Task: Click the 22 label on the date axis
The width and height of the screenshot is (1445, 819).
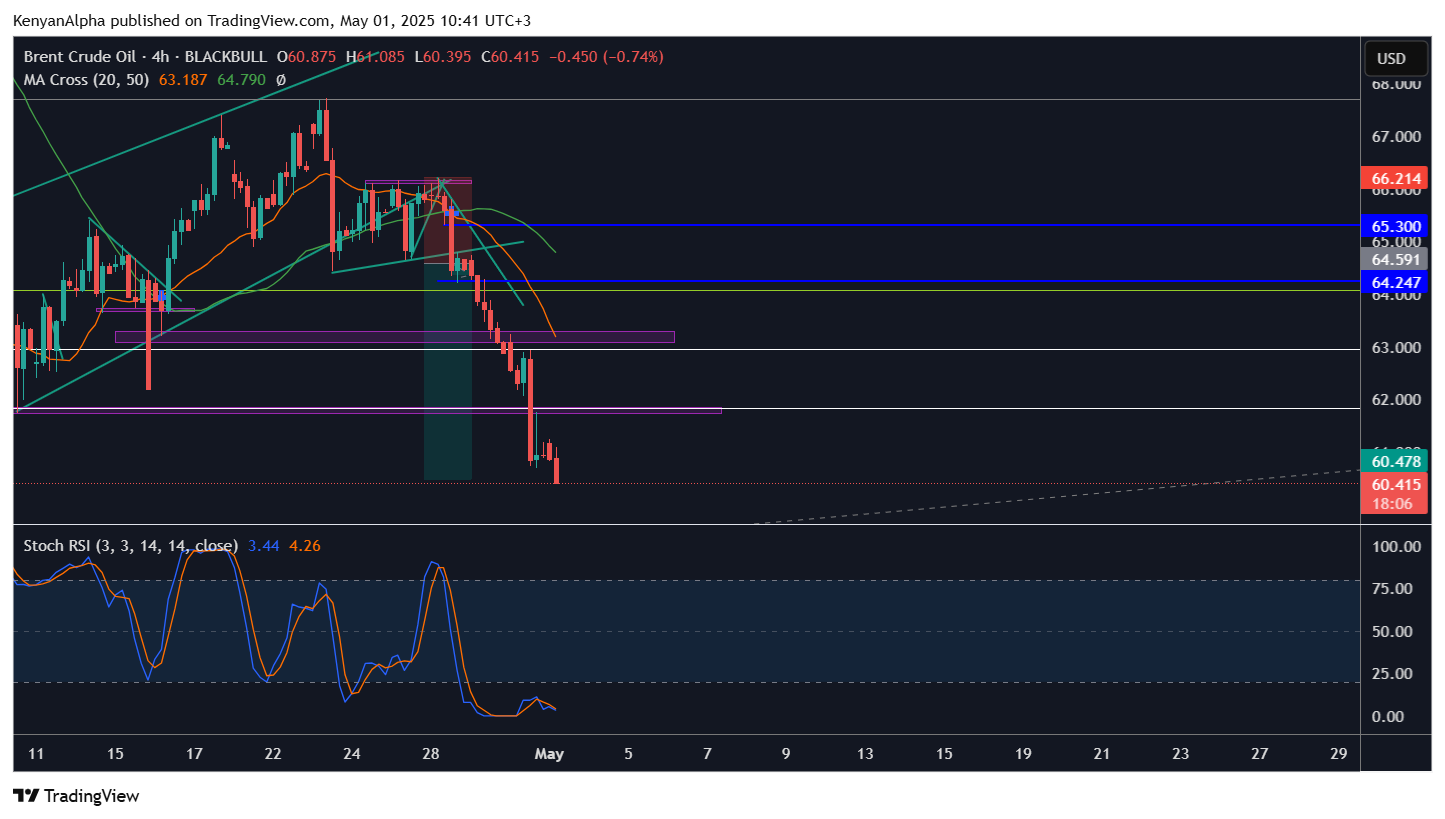Action: pos(273,754)
